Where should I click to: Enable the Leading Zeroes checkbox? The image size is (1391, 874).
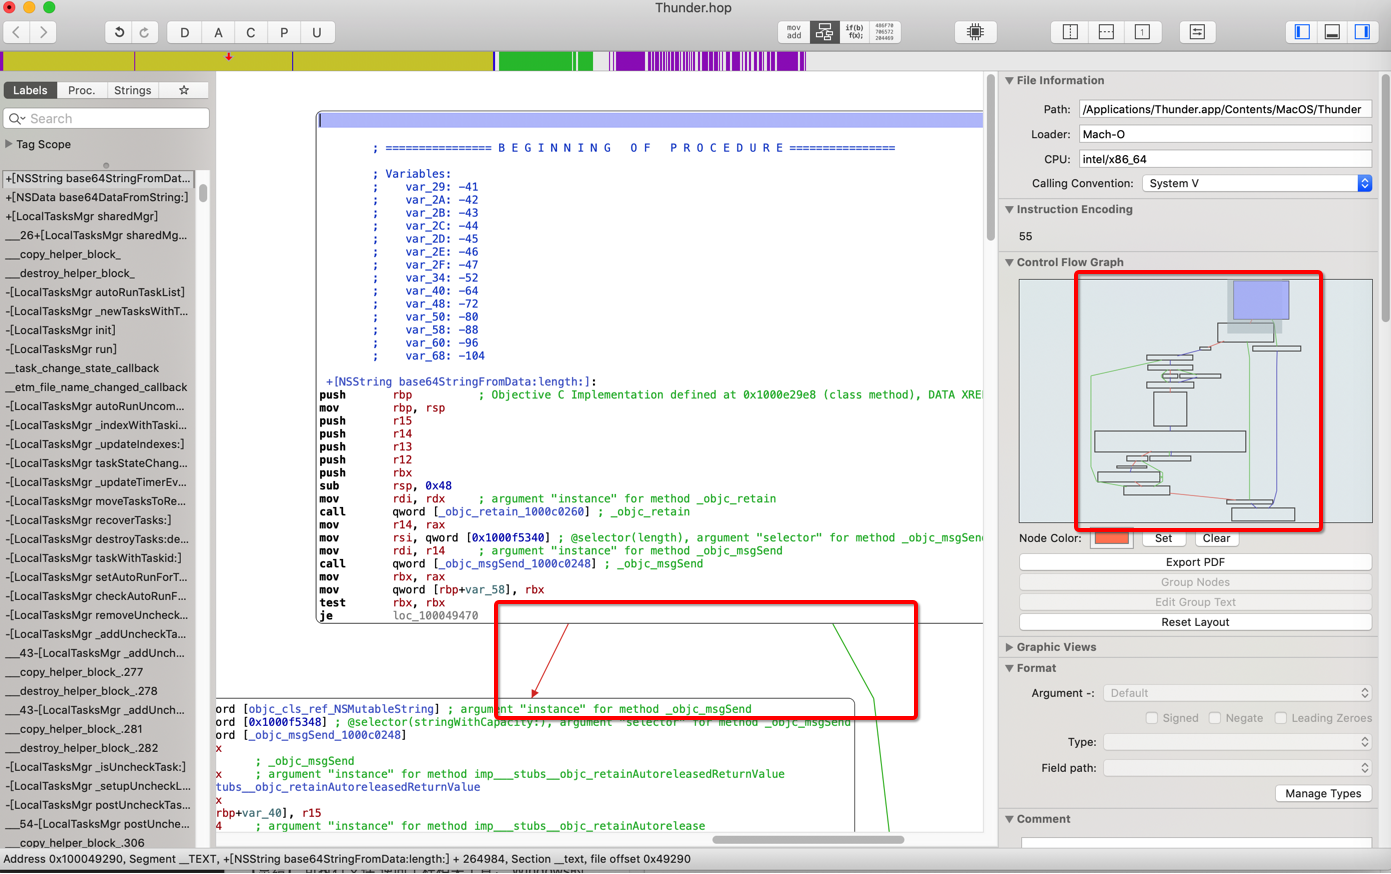pos(1281,718)
